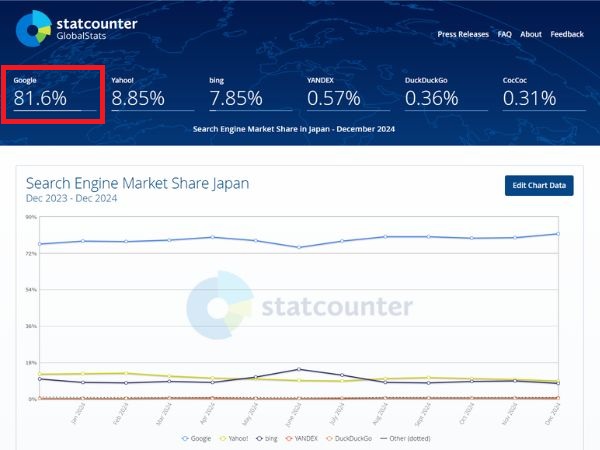Screen dimensions: 600x450
Task: Go to the FAQ page
Action: [505, 34]
